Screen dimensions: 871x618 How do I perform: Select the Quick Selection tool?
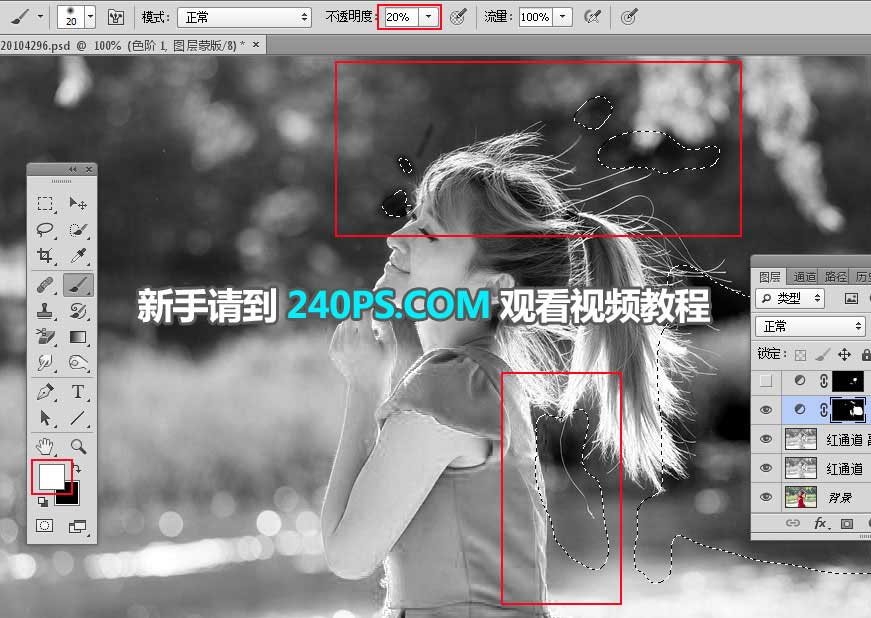click(78, 229)
